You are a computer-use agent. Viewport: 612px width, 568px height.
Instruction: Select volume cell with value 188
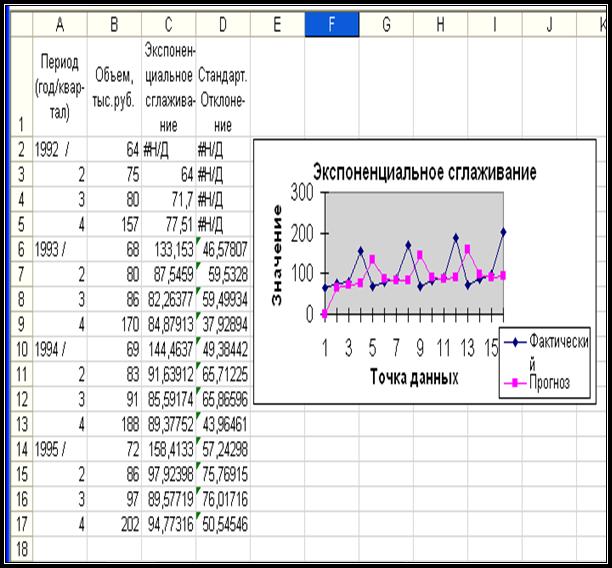pos(114,424)
